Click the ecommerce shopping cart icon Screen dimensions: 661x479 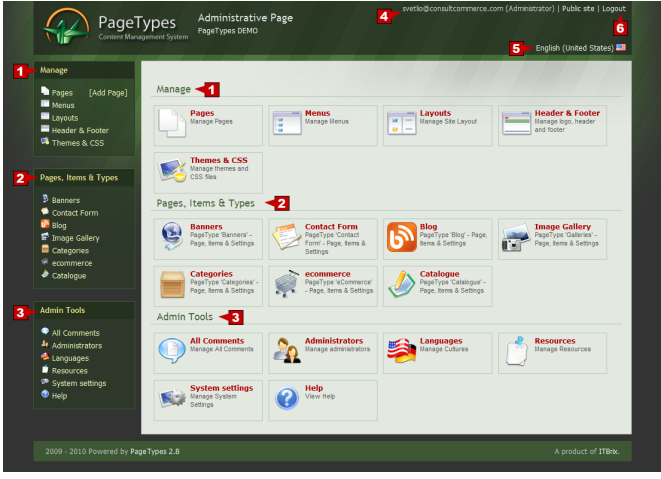[287, 283]
